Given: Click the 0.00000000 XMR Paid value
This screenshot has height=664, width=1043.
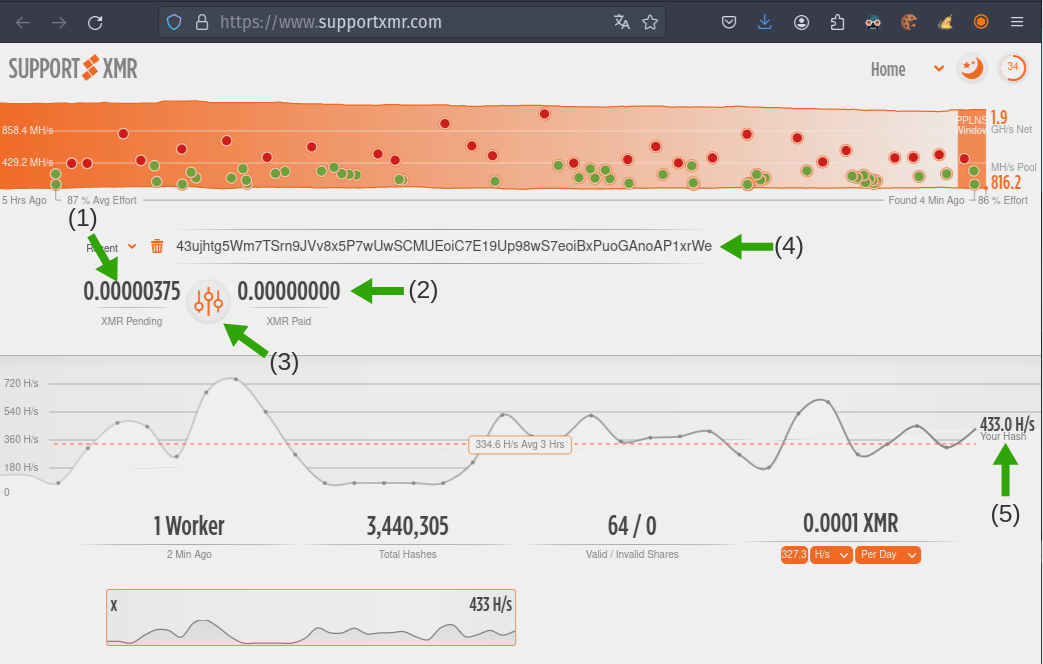Looking at the screenshot, I should pos(289,291).
